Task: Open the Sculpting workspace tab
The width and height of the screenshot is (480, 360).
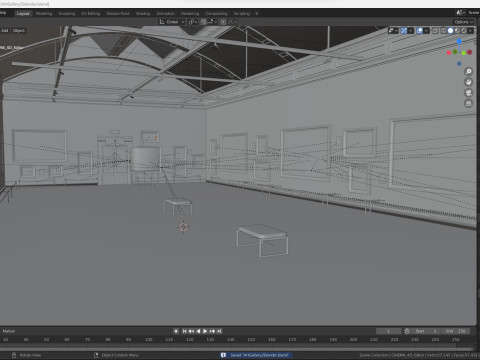Action: click(67, 13)
